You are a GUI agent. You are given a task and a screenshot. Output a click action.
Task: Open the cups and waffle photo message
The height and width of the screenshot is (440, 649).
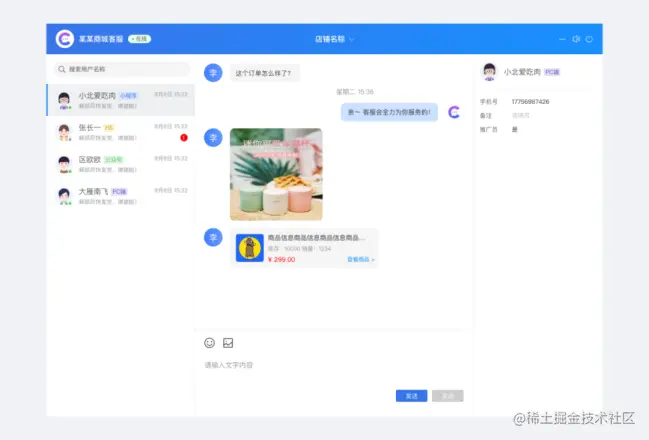pyautogui.click(x=276, y=174)
